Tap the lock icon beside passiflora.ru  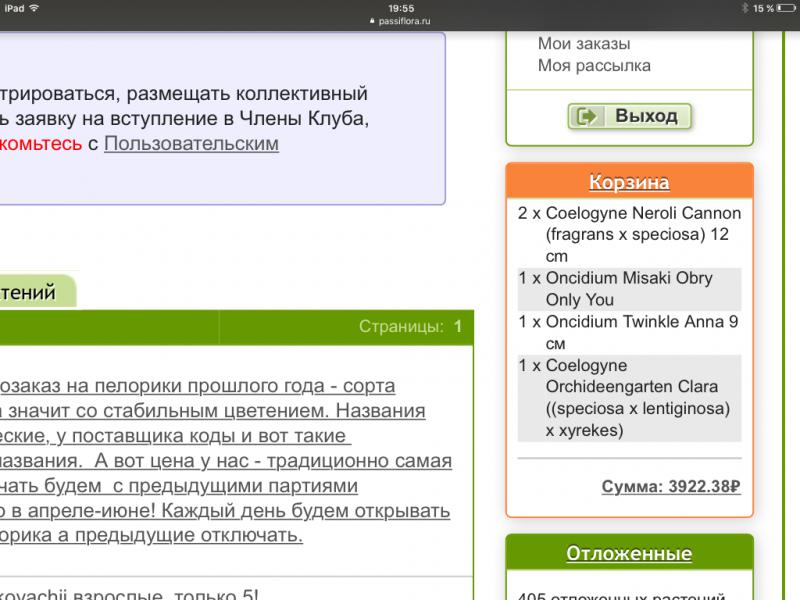pyautogui.click(x=372, y=20)
